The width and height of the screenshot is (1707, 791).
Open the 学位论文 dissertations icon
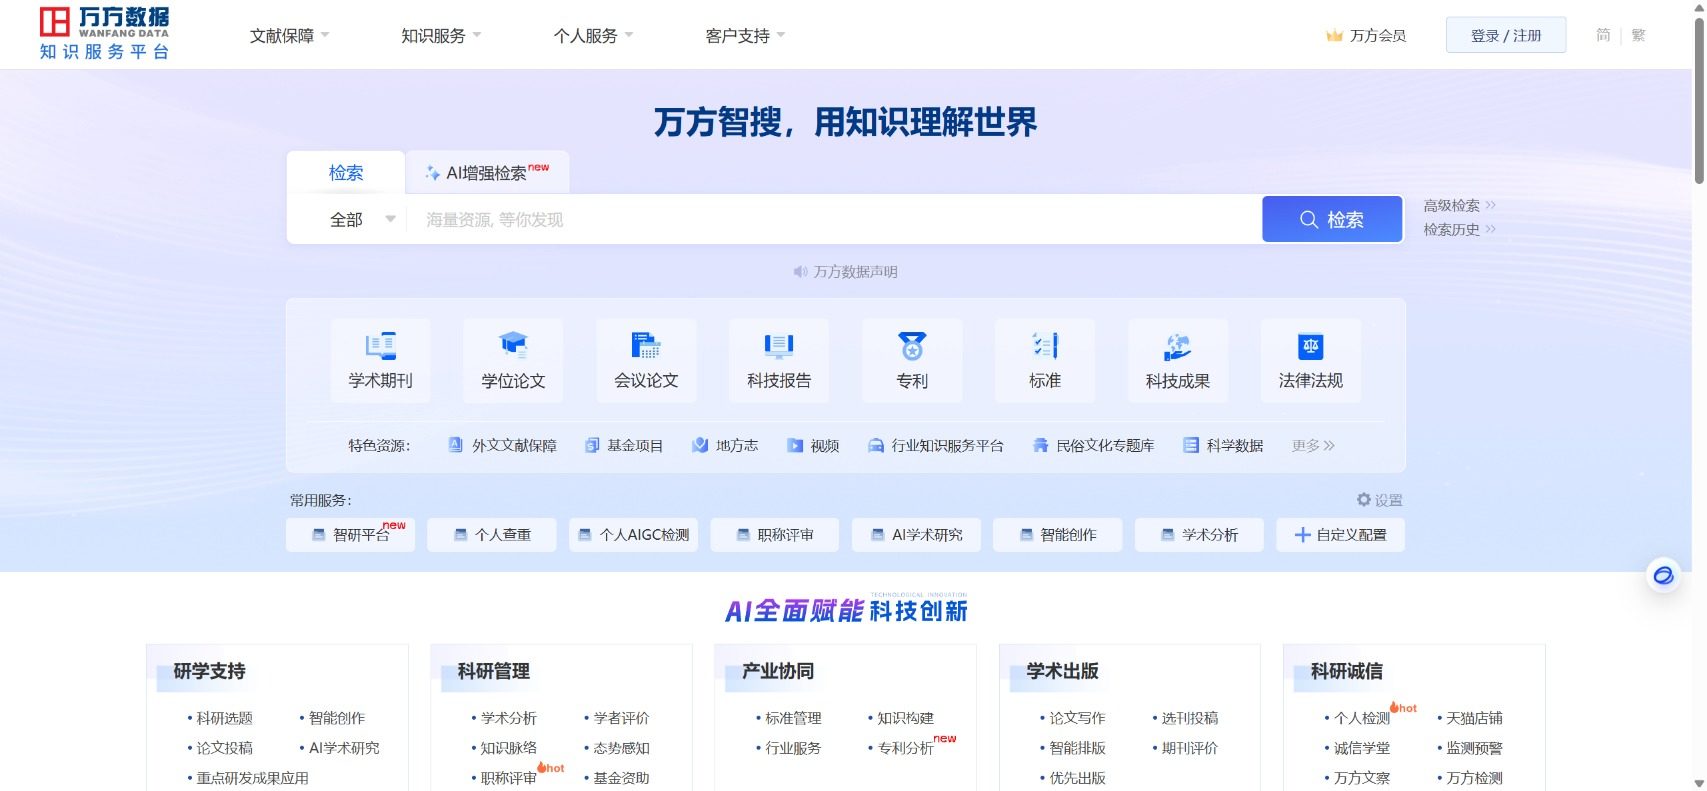513,346
